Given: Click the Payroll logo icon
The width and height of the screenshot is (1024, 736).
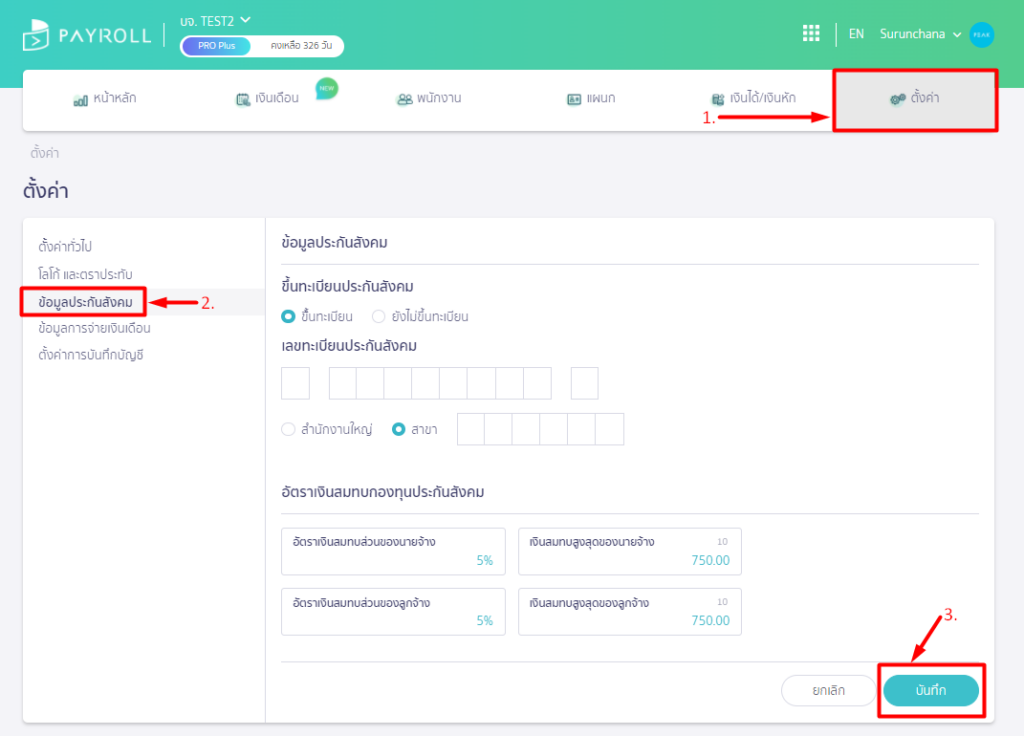Looking at the screenshot, I should click(36, 36).
